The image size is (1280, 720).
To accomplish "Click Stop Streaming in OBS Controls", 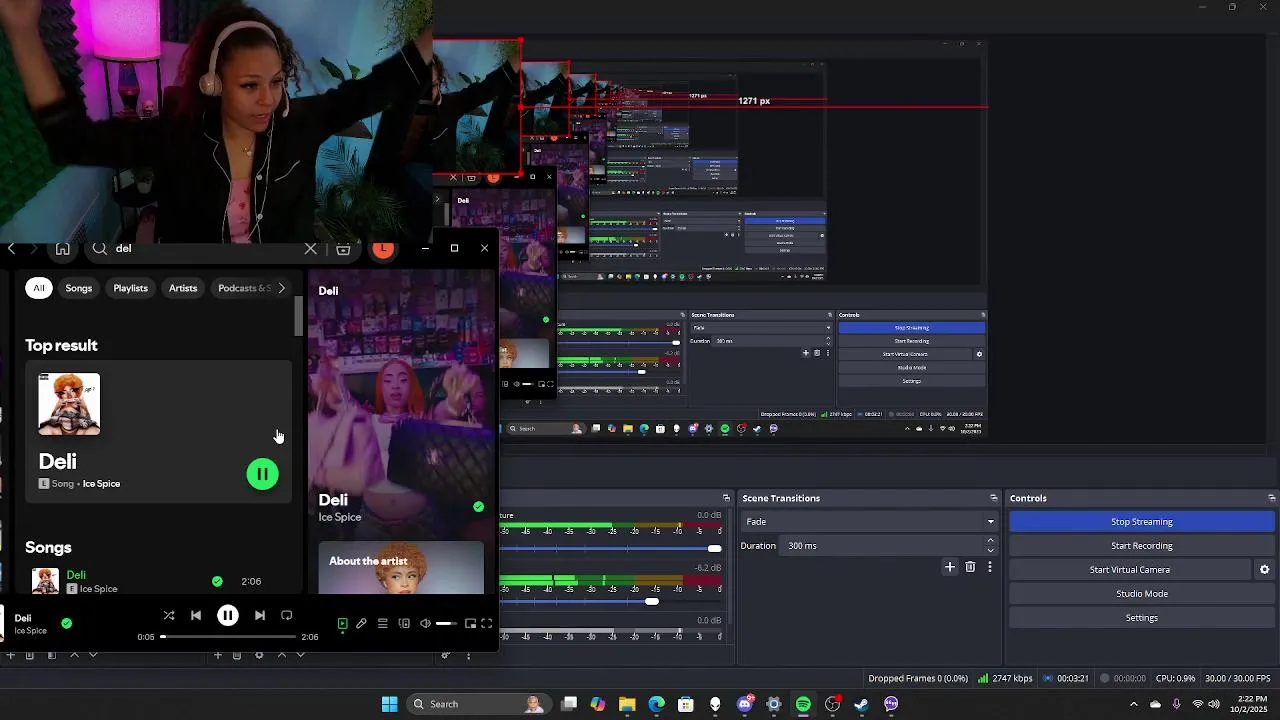I will pyautogui.click(x=1141, y=522).
